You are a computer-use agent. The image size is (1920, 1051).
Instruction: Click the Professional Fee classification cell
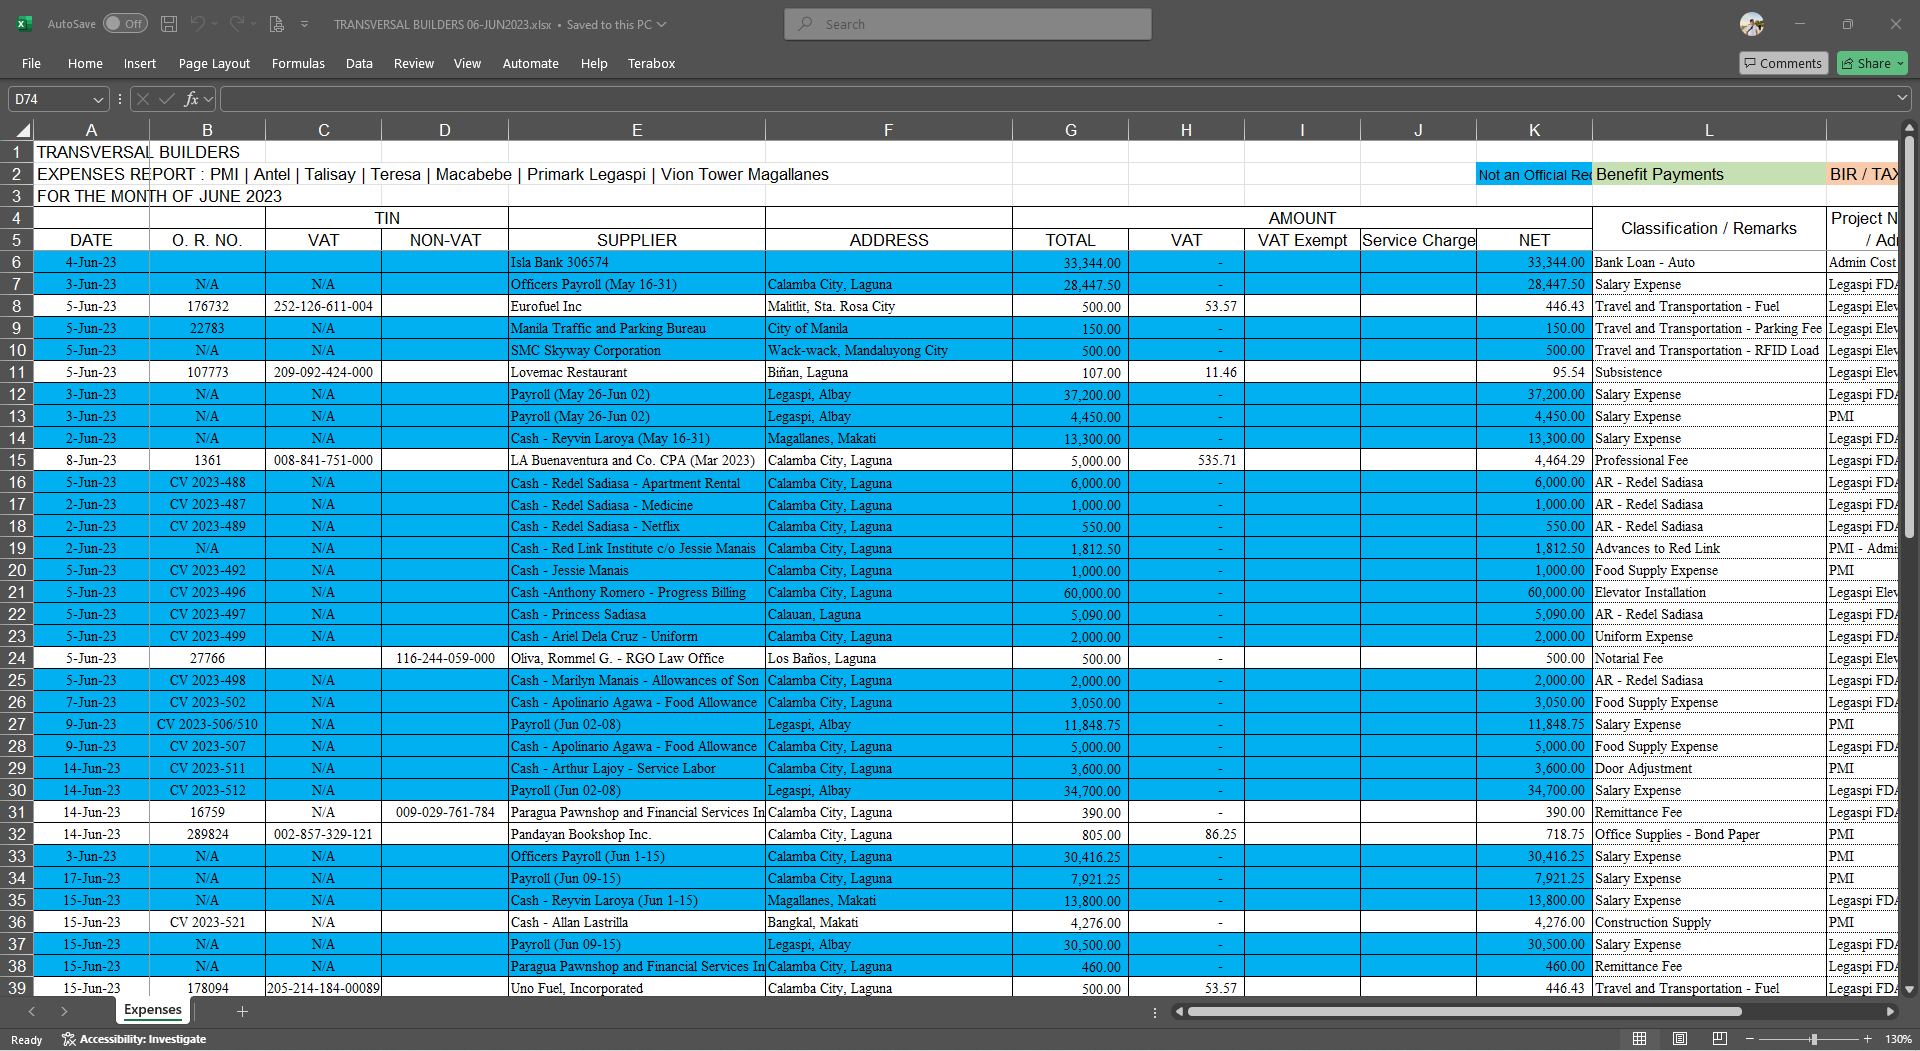pyautogui.click(x=1708, y=460)
